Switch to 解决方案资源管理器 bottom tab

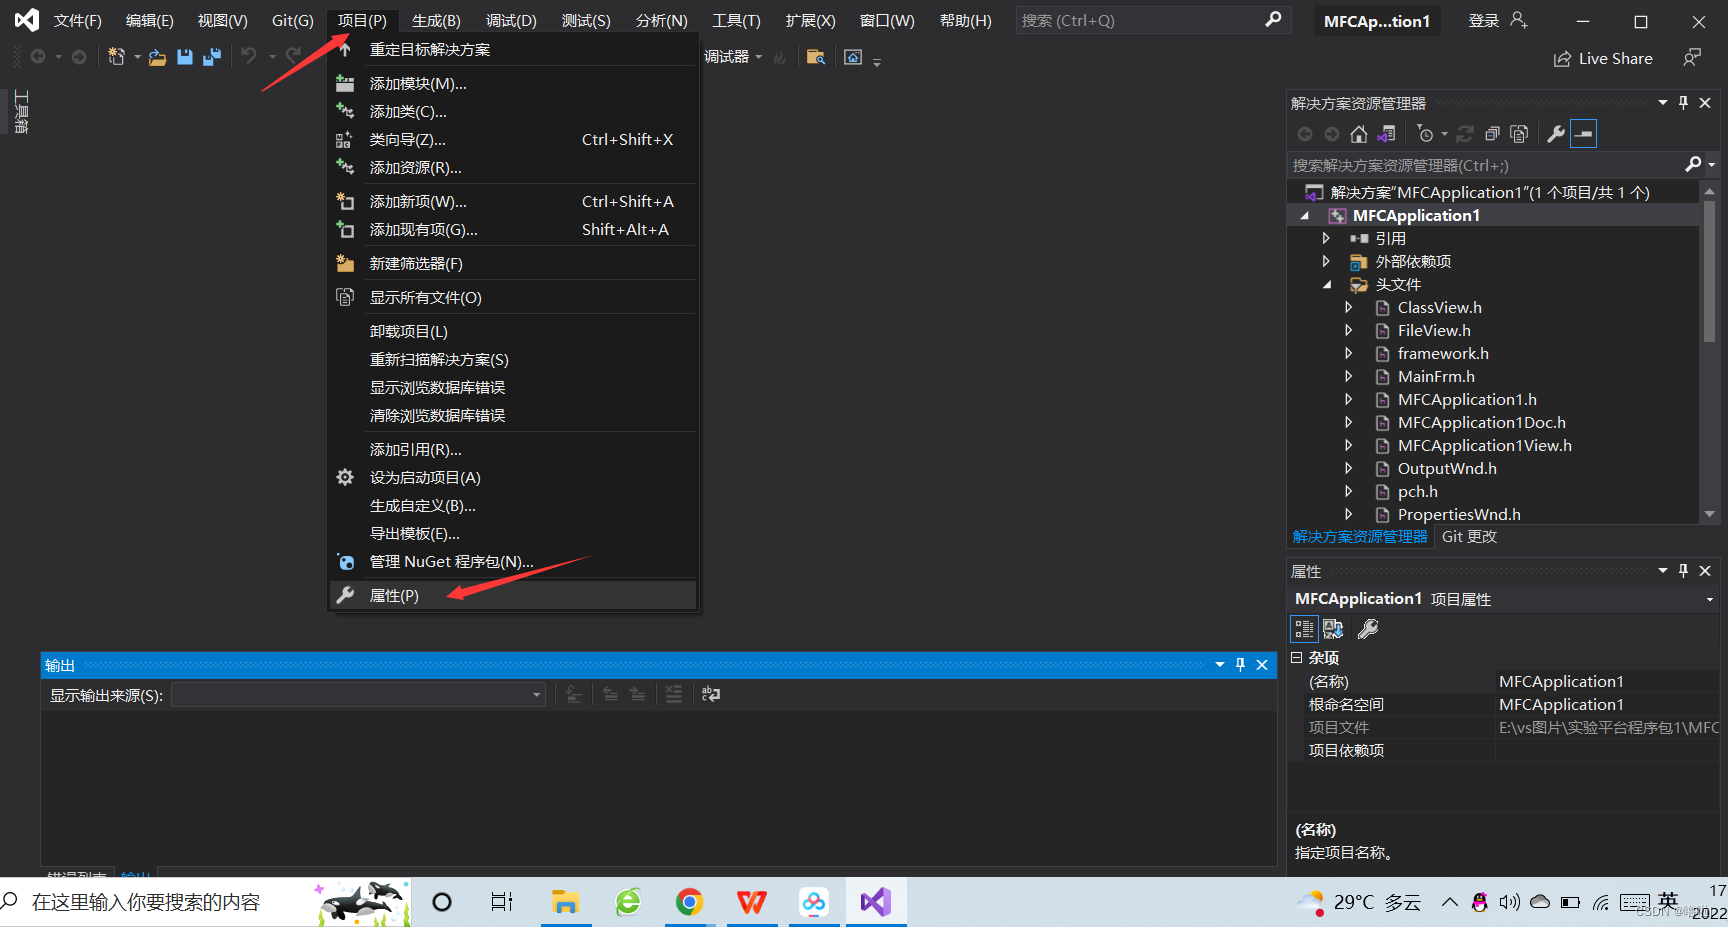click(x=1360, y=537)
